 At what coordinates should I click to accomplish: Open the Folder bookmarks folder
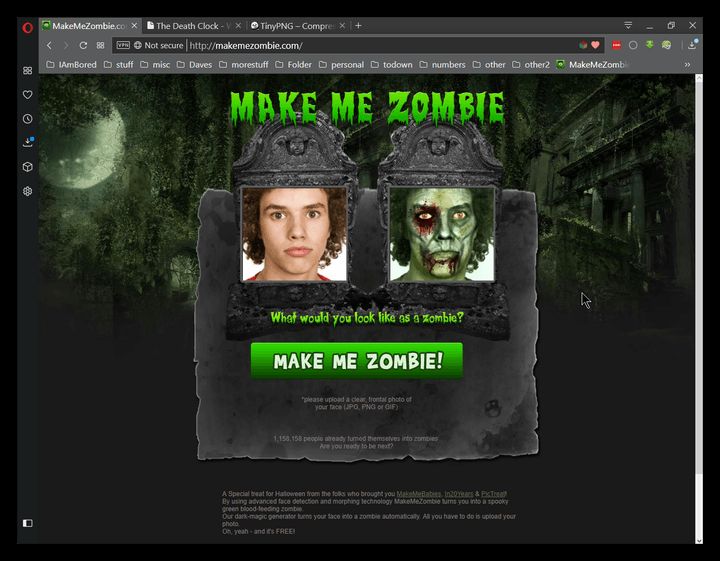click(x=293, y=65)
